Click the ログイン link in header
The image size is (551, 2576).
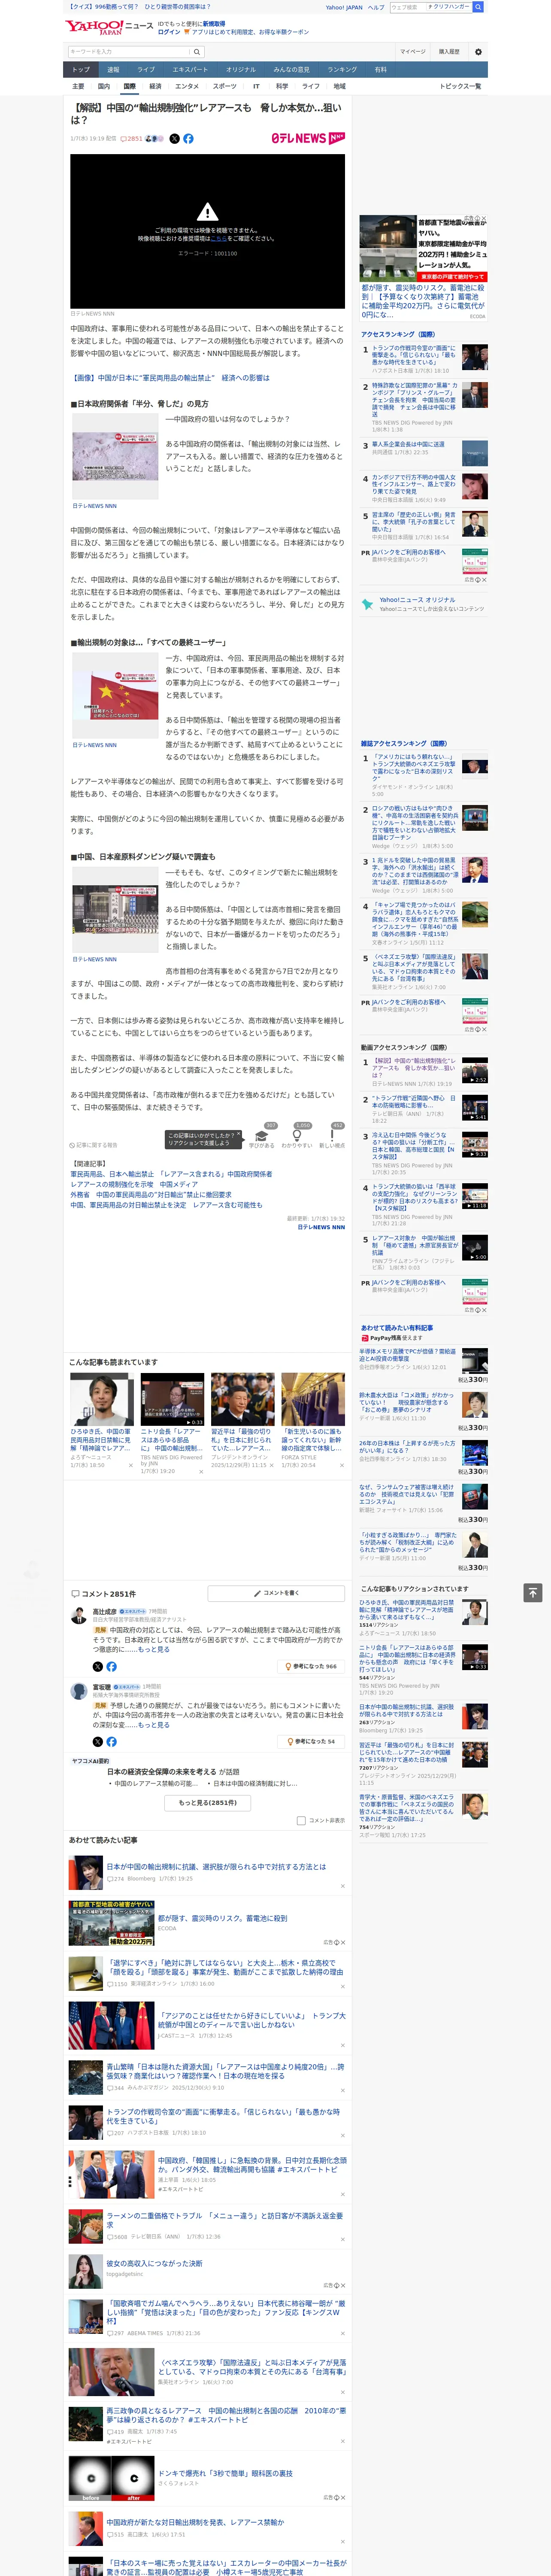point(169,32)
